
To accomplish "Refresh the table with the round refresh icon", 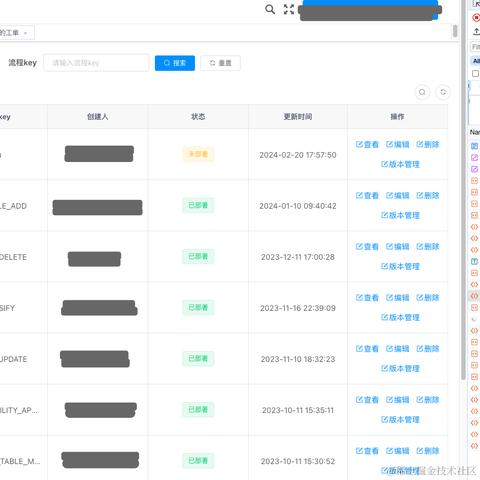I will click(x=443, y=92).
